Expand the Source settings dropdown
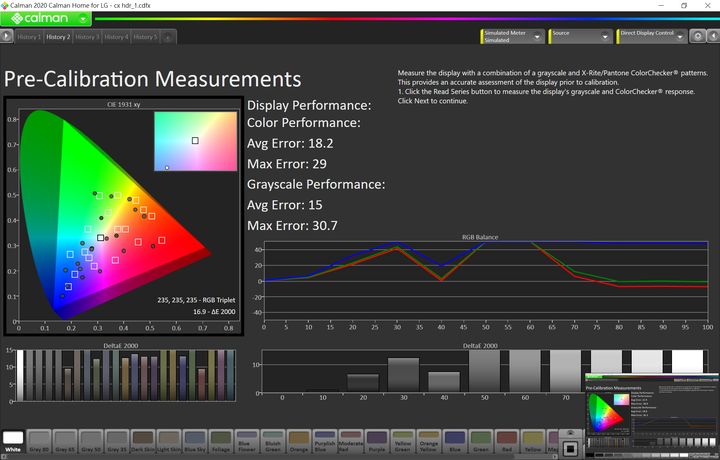Viewport: 720px width, 460px height. [605, 36]
